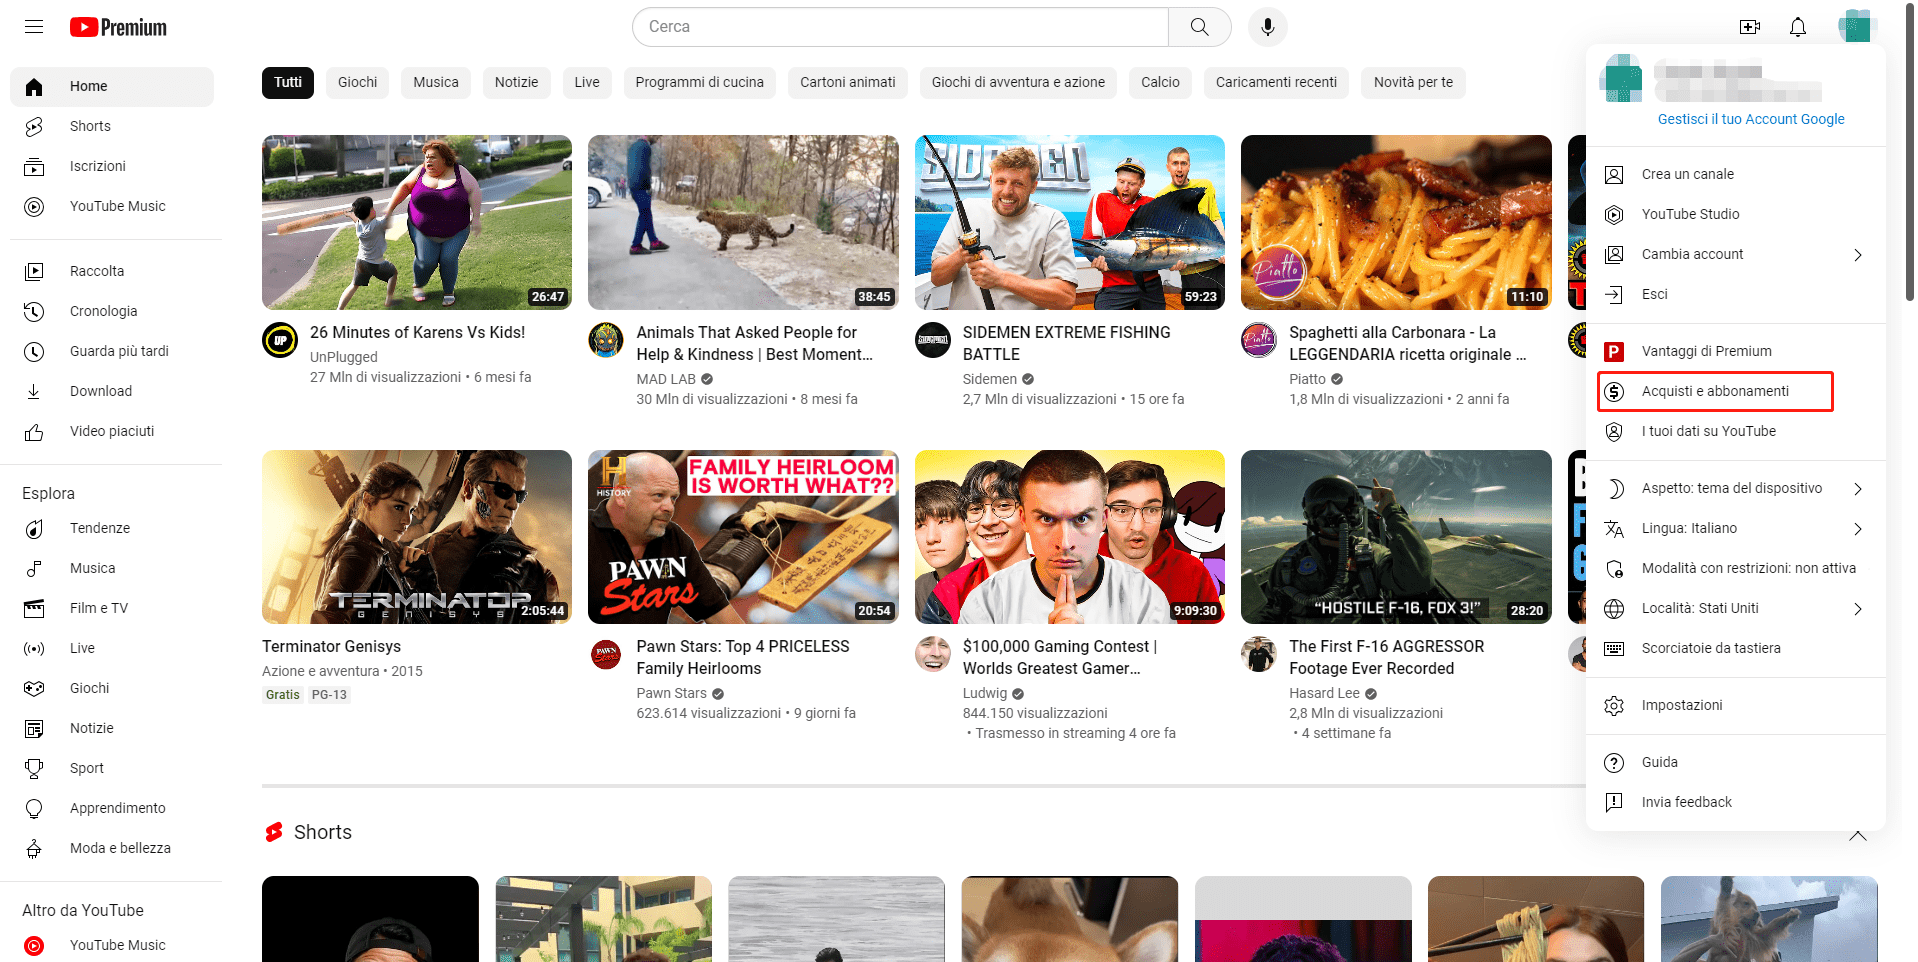Open Modalità con restrizioni setting

(1735, 568)
